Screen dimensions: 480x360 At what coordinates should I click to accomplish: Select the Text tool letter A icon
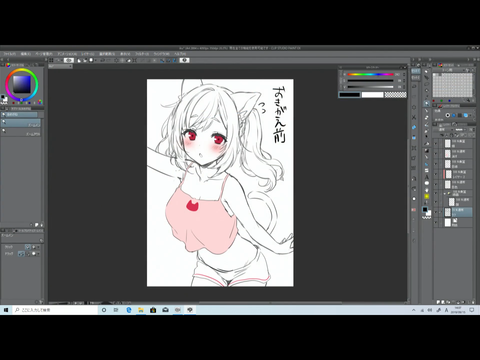coord(427,177)
